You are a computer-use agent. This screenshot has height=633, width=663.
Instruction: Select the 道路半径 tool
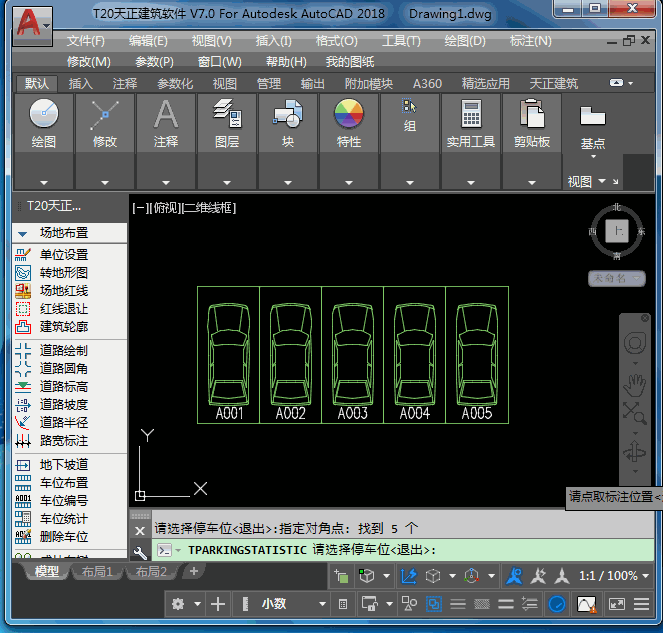pos(64,422)
